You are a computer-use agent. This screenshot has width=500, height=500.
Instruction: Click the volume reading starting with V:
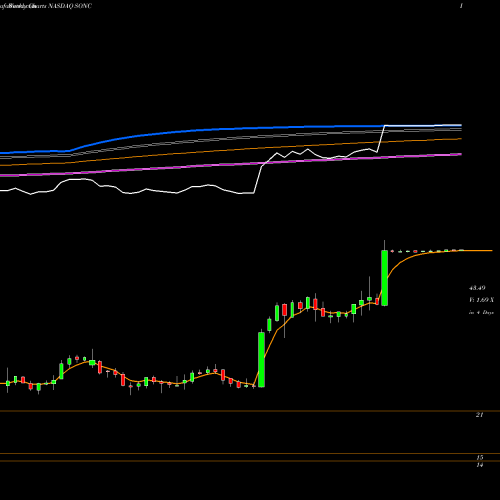(x=481, y=300)
